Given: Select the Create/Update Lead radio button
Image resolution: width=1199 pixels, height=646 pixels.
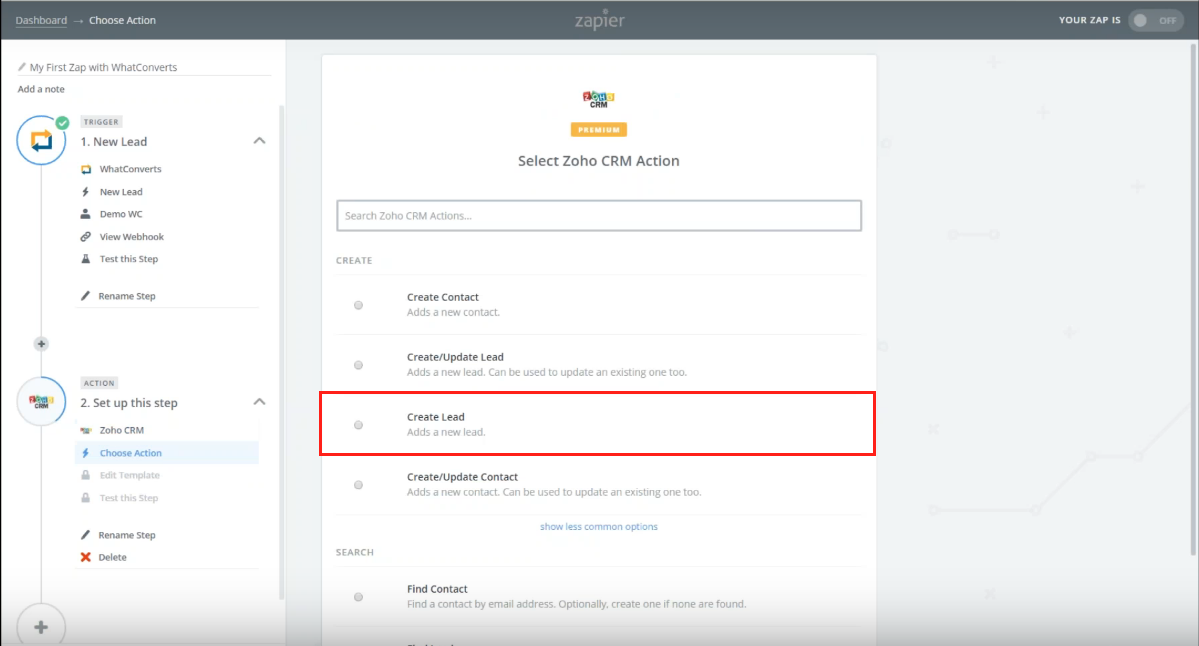Looking at the screenshot, I should click(x=359, y=365).
